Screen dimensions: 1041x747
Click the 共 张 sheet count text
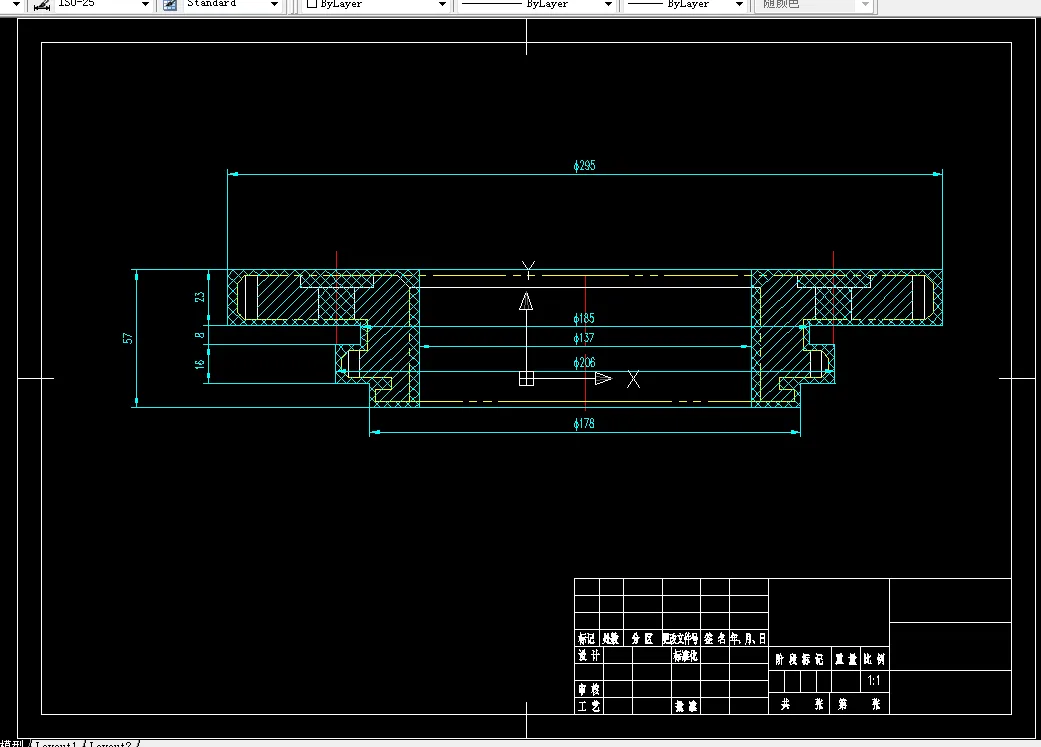point(802,704)
